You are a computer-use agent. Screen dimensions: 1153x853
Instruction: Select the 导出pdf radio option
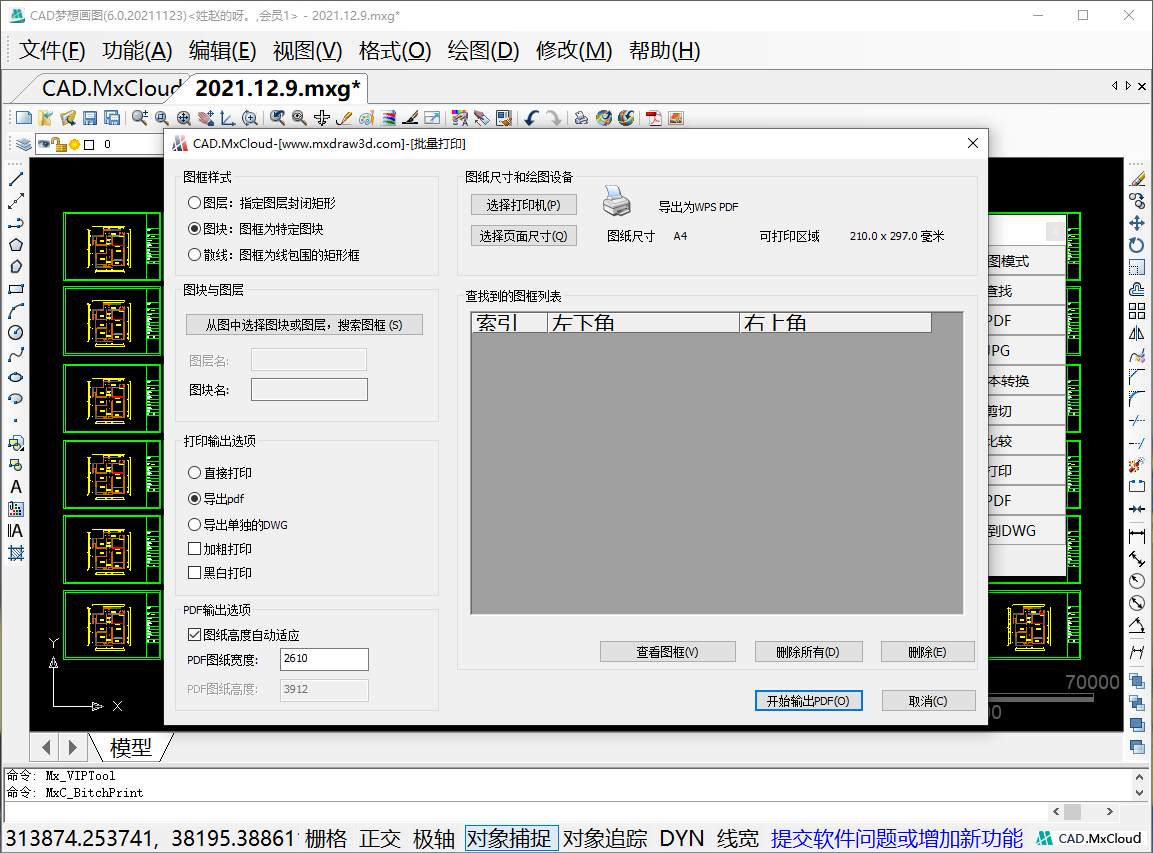tap(216, 499)
